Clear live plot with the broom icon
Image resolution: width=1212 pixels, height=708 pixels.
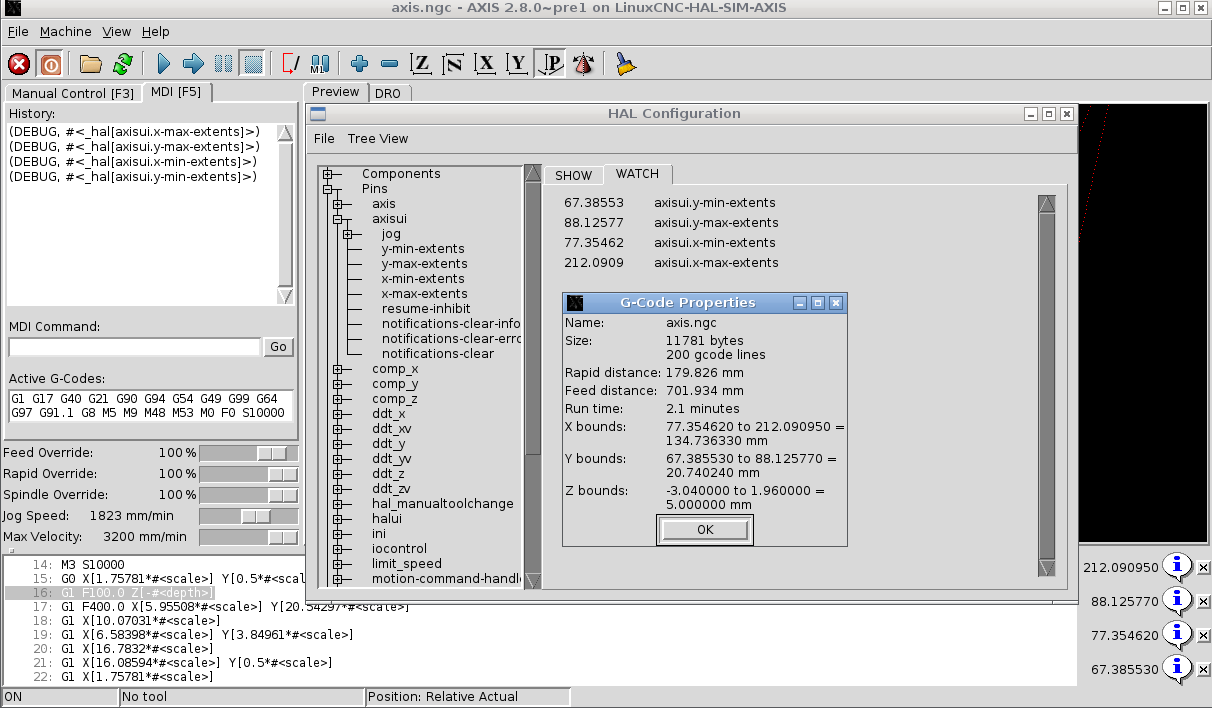click(626, 64)
